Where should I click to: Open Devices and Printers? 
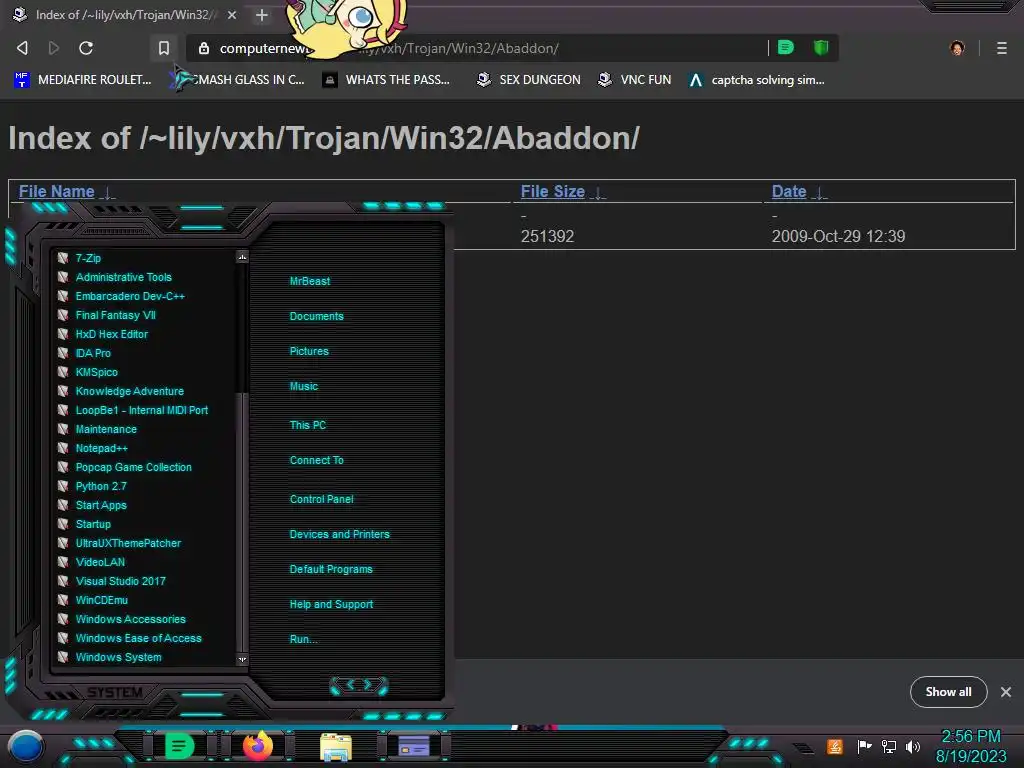click(x=340, y=534)
